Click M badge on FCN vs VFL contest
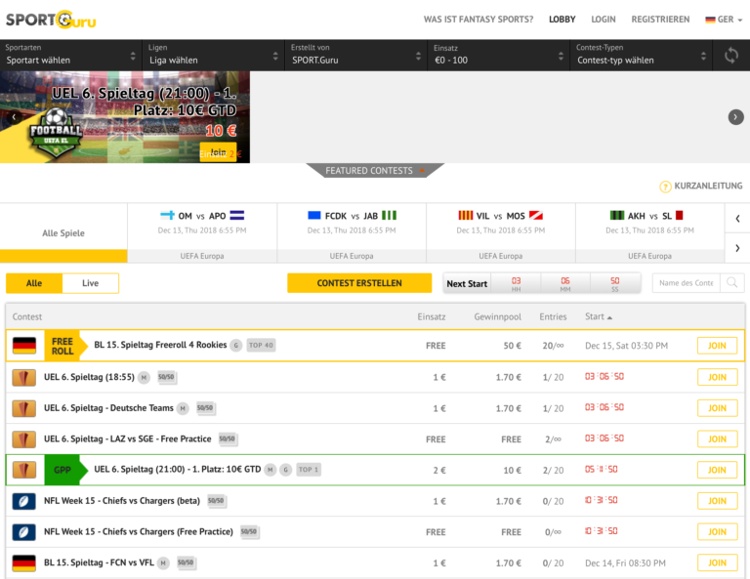This screenshot has width=750, height=579. click(163, 563)
